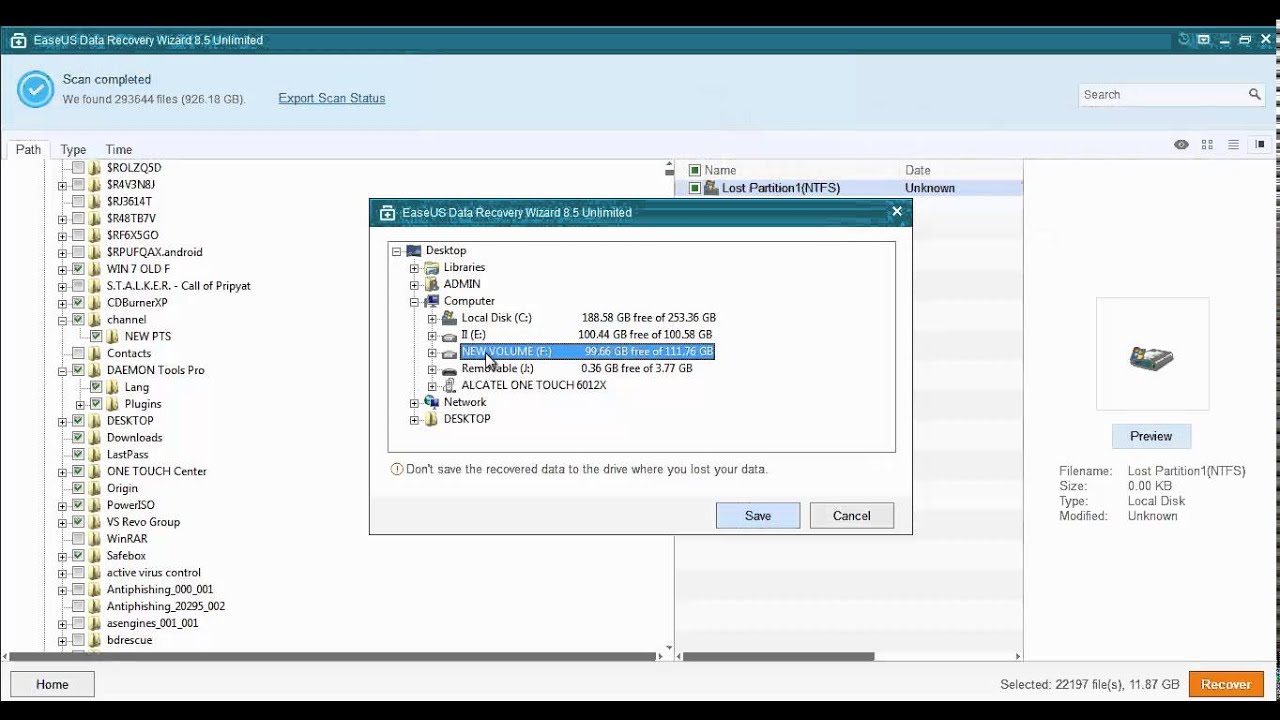Click the DESKTOP folder icon in dialog
This screenshot has height=720, width=1280.
coord(432,419)
